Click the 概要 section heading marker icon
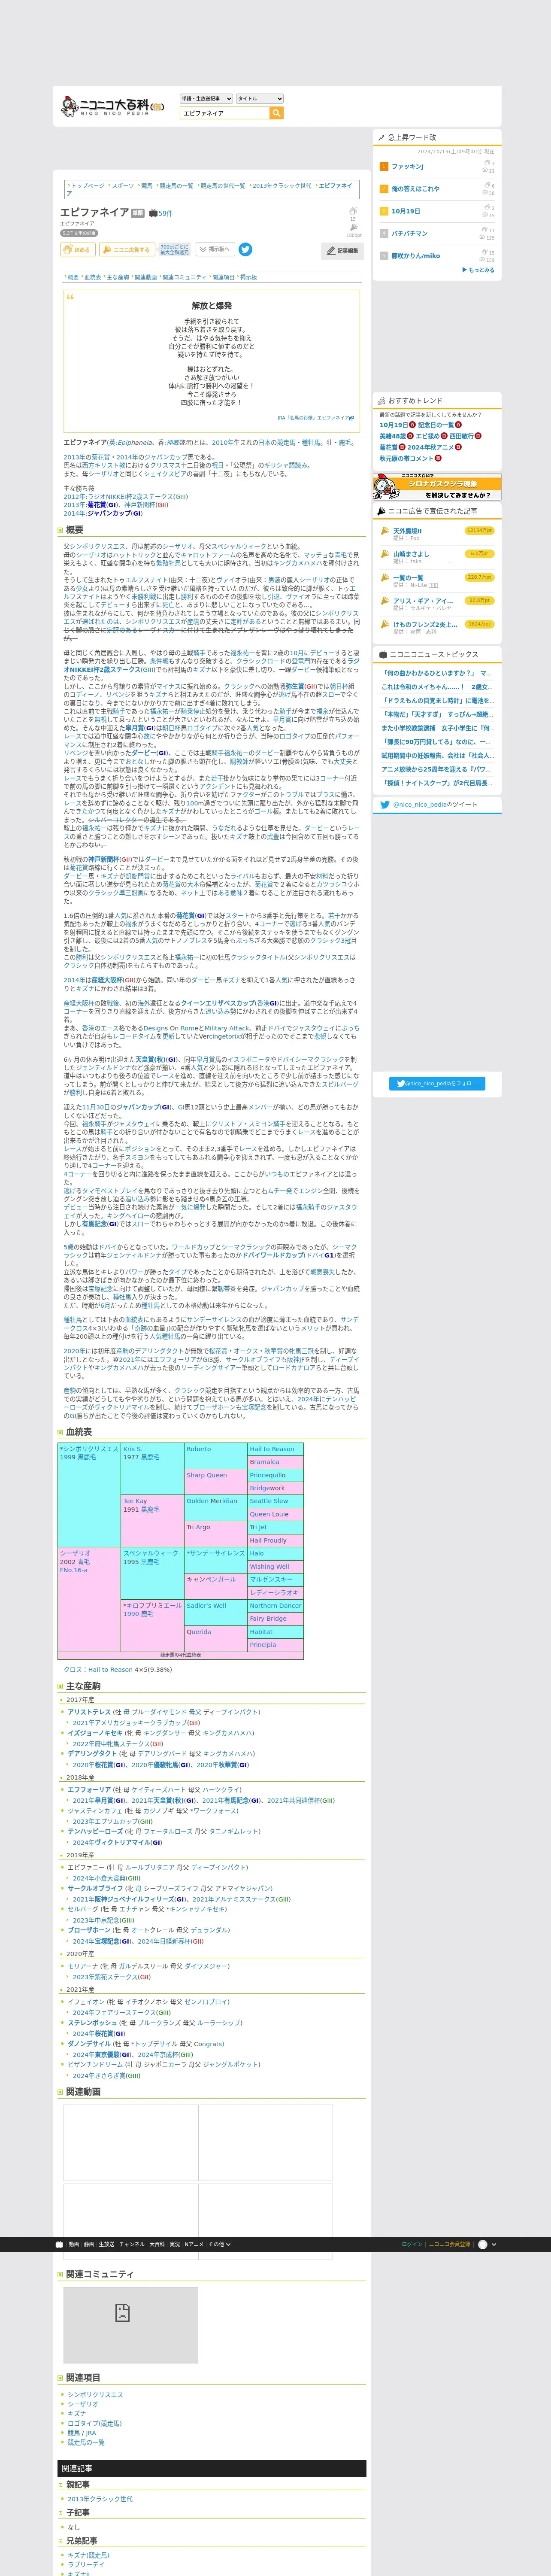Viewport: 551px width, 2576px height. pos(60,530)
